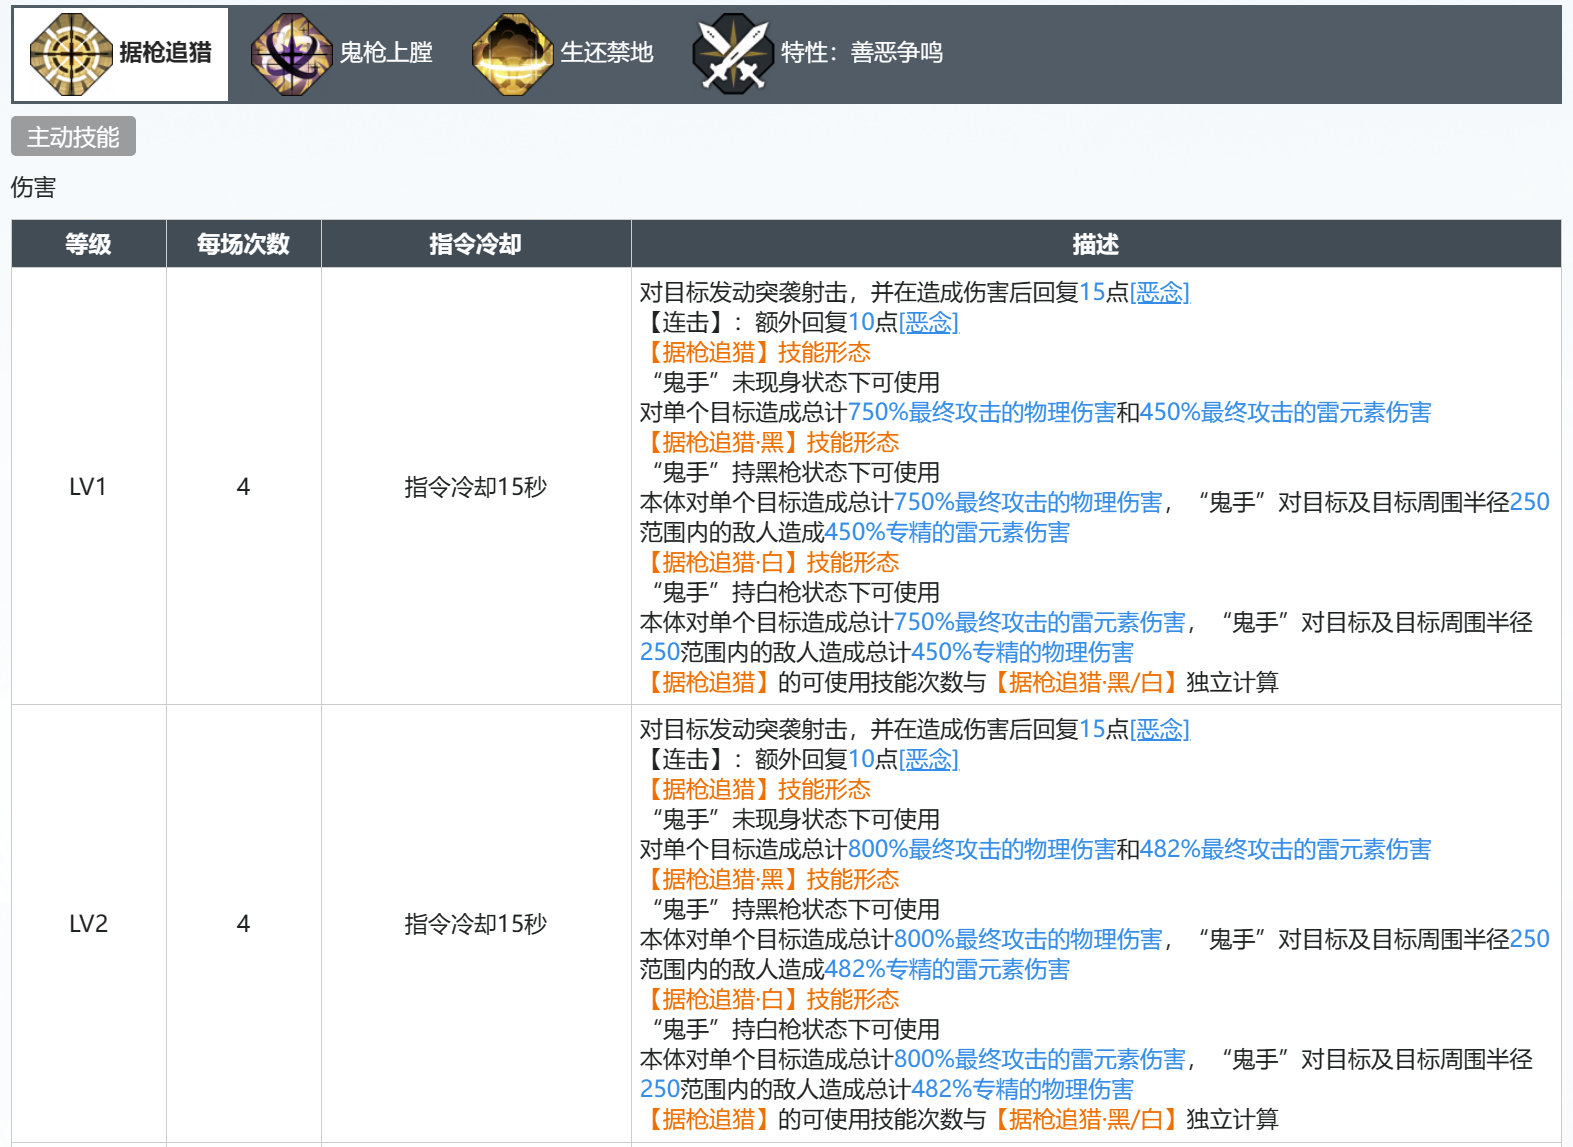This screenshot has height=1147, width=1573.
Task: Select the 据枪追猎 tab label
Action: (165, 53)
